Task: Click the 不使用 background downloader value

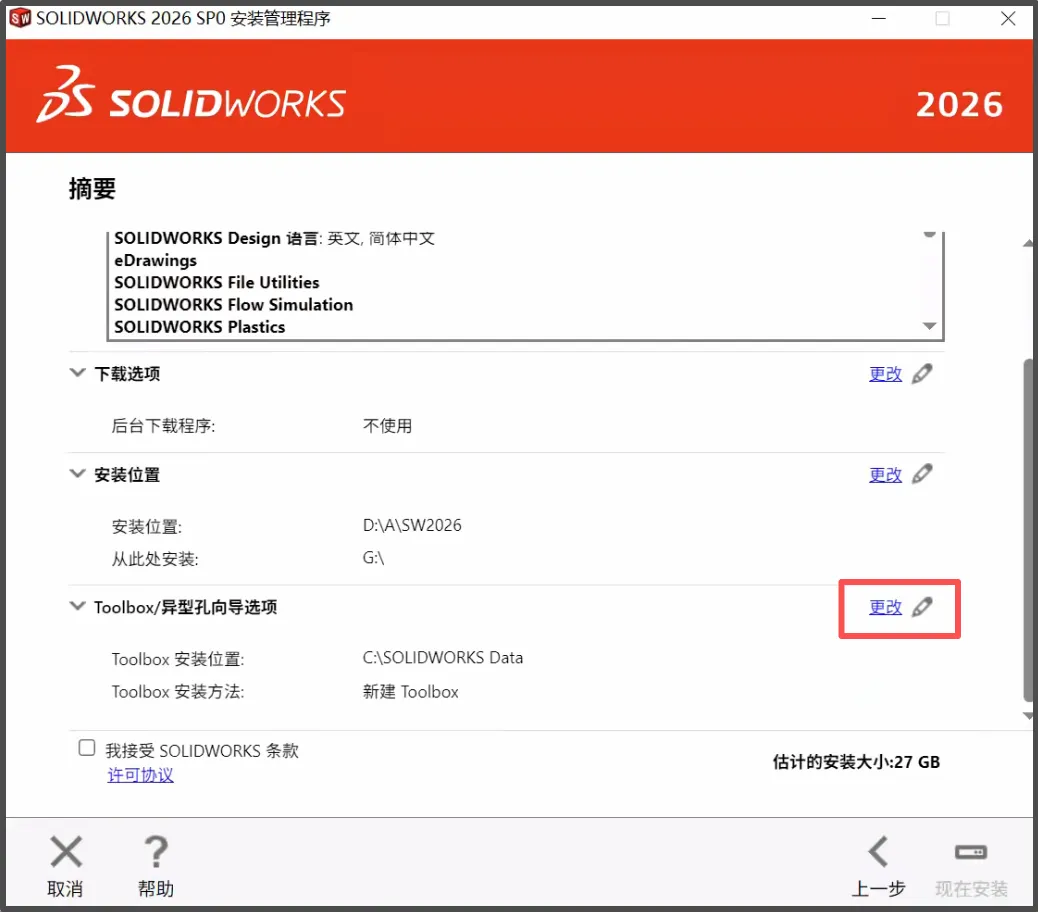Action: pyautogui.click(x=387, y=426)
